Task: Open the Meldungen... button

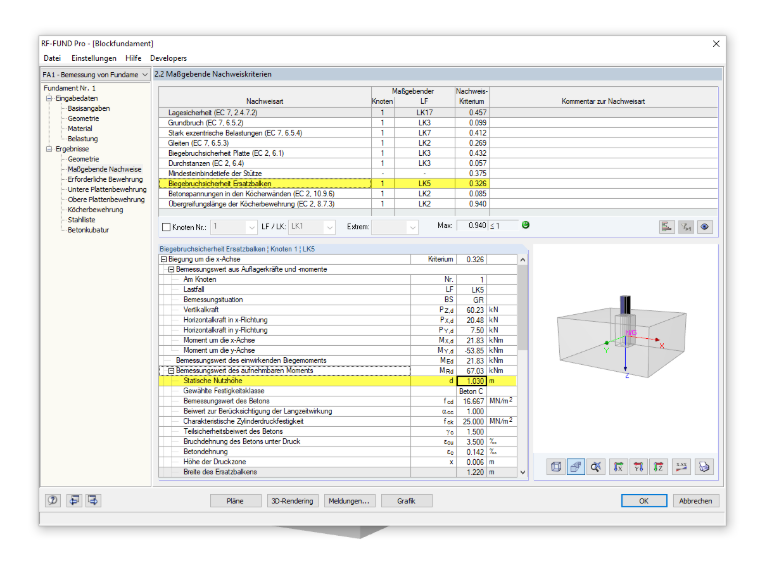Action: pyautogui.click(x=349, y=501)
